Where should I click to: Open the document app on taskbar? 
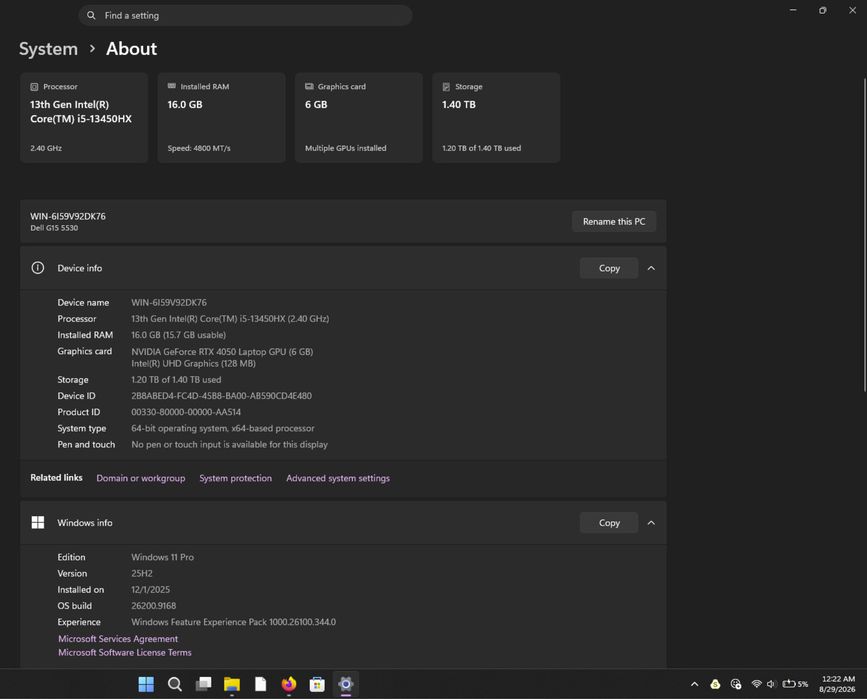[260, 684]
